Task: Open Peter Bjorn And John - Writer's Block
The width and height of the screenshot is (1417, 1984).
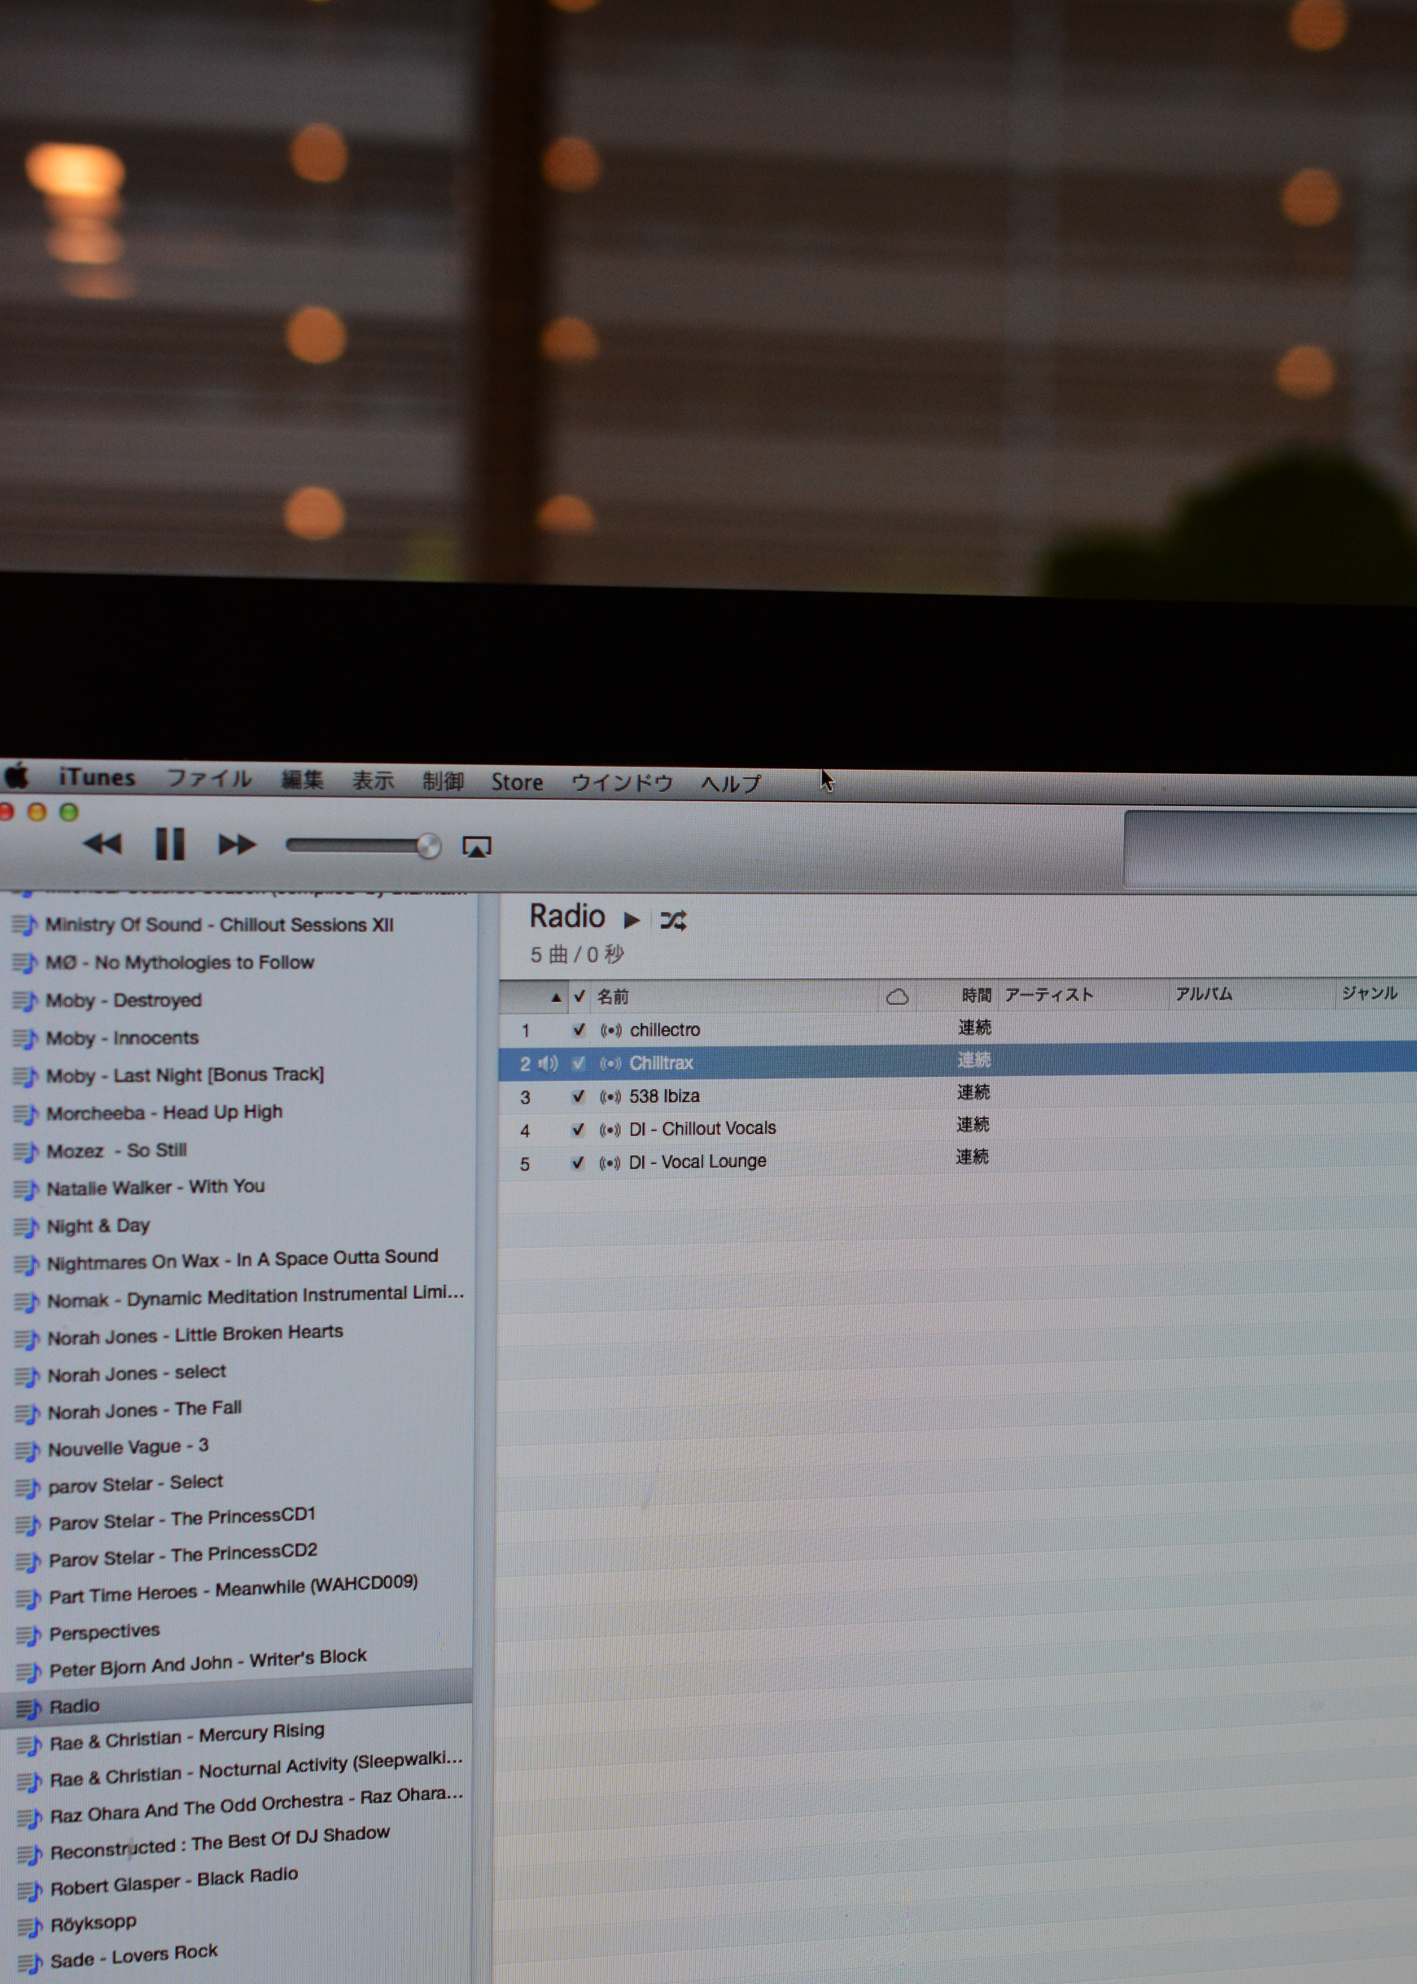Action: 208,1663
